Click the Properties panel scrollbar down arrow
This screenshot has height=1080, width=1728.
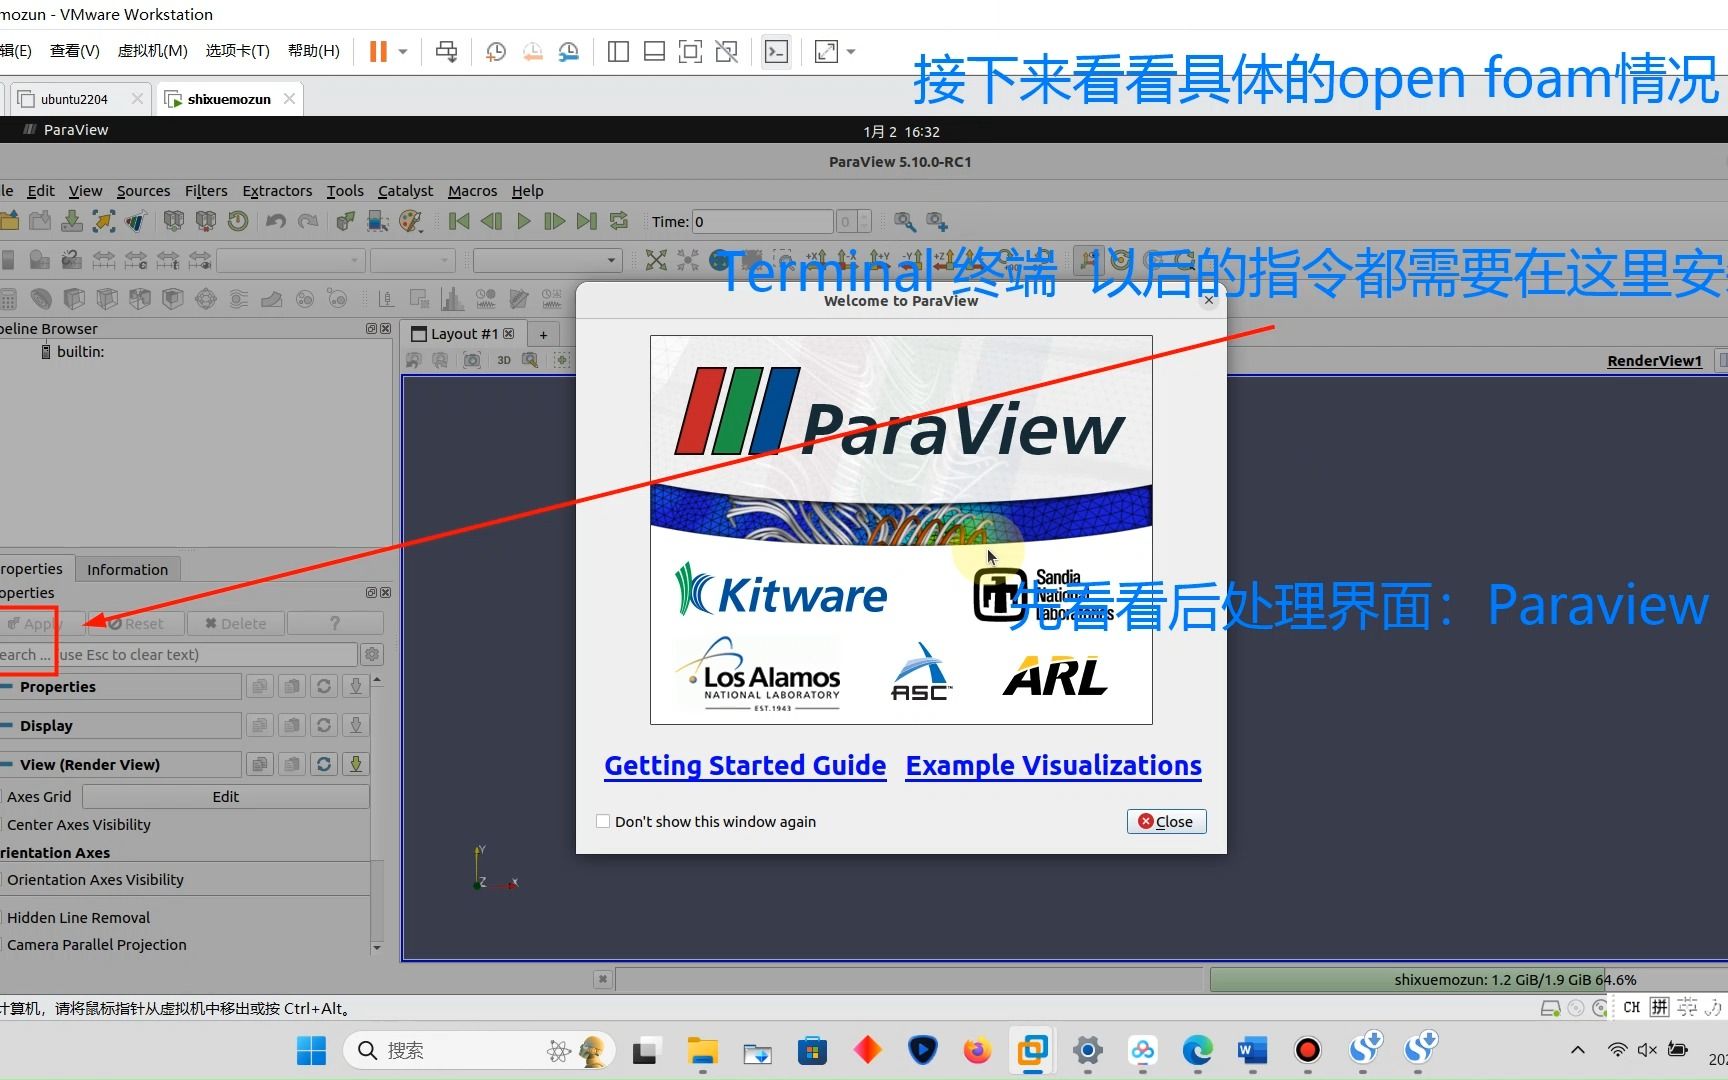pos(377,946)
